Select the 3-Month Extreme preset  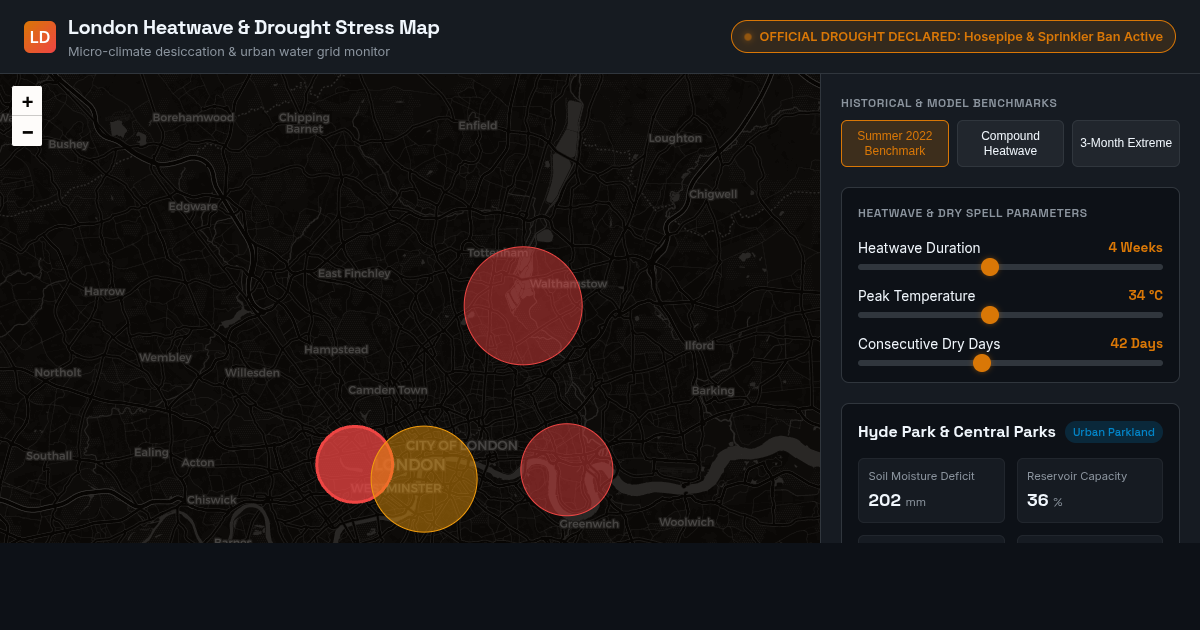[x=1126, y=143]
